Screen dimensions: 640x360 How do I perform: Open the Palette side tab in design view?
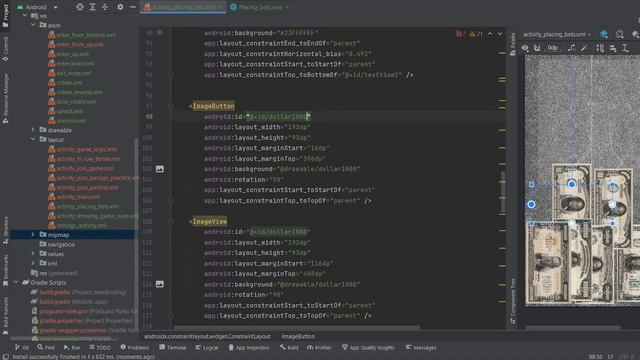513,44
